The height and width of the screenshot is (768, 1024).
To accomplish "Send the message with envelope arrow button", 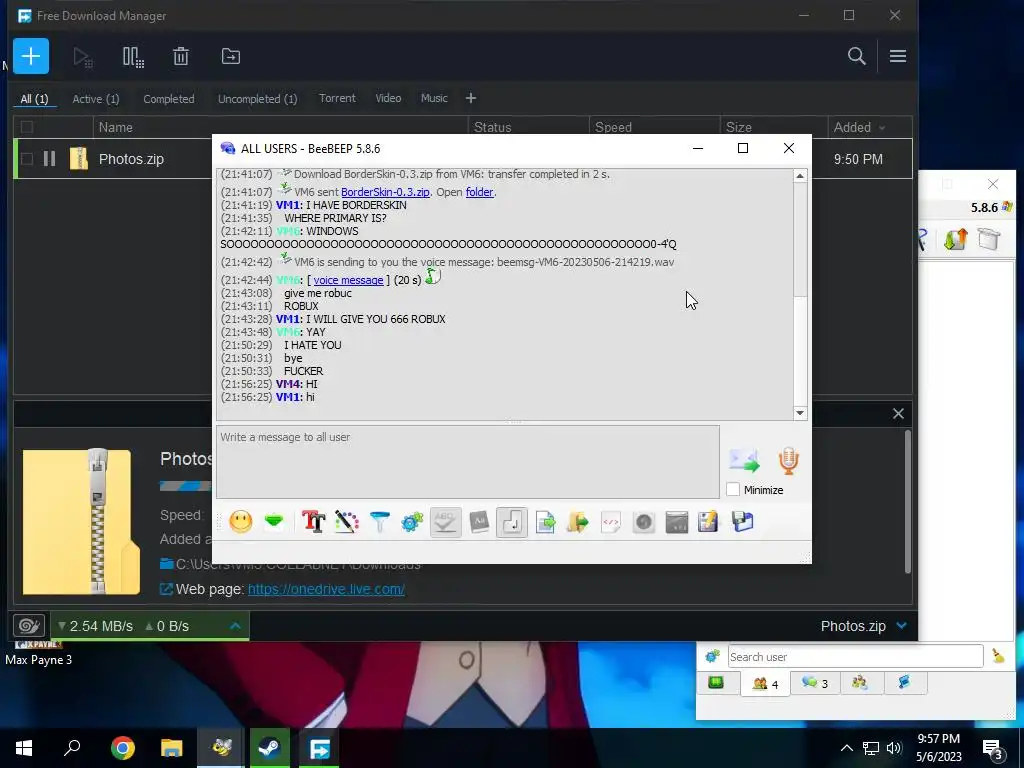I will (x=744, y=461).
